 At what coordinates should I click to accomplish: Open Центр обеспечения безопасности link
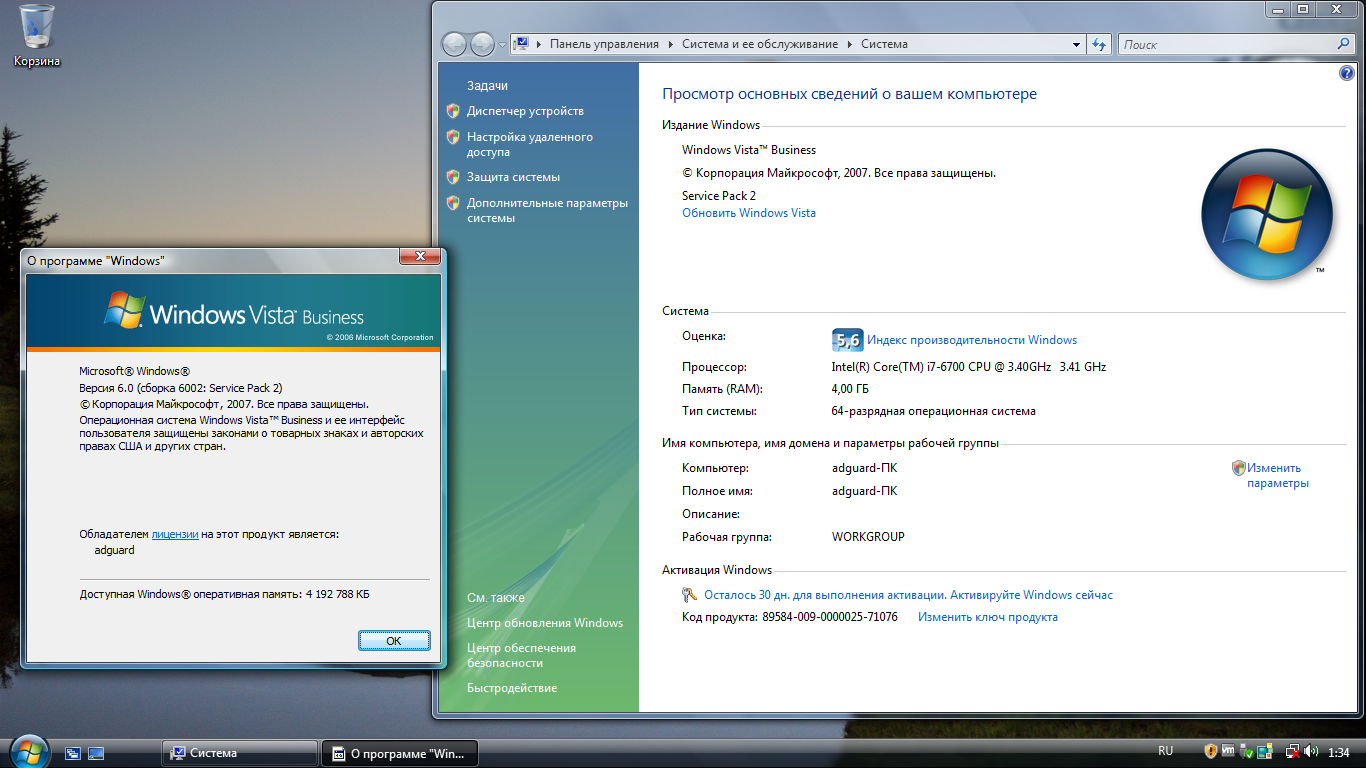(521, 656)
